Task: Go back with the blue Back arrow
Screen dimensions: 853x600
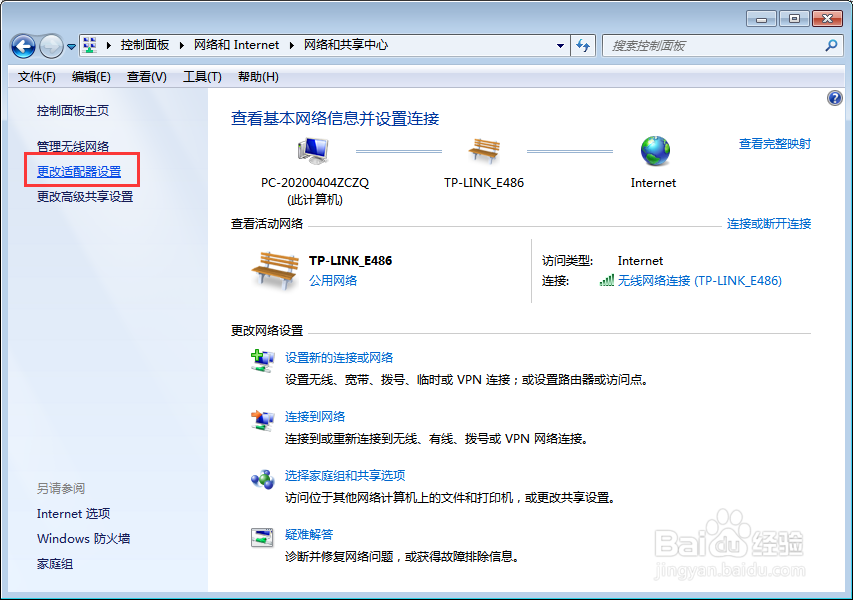Action: [23, 46]
